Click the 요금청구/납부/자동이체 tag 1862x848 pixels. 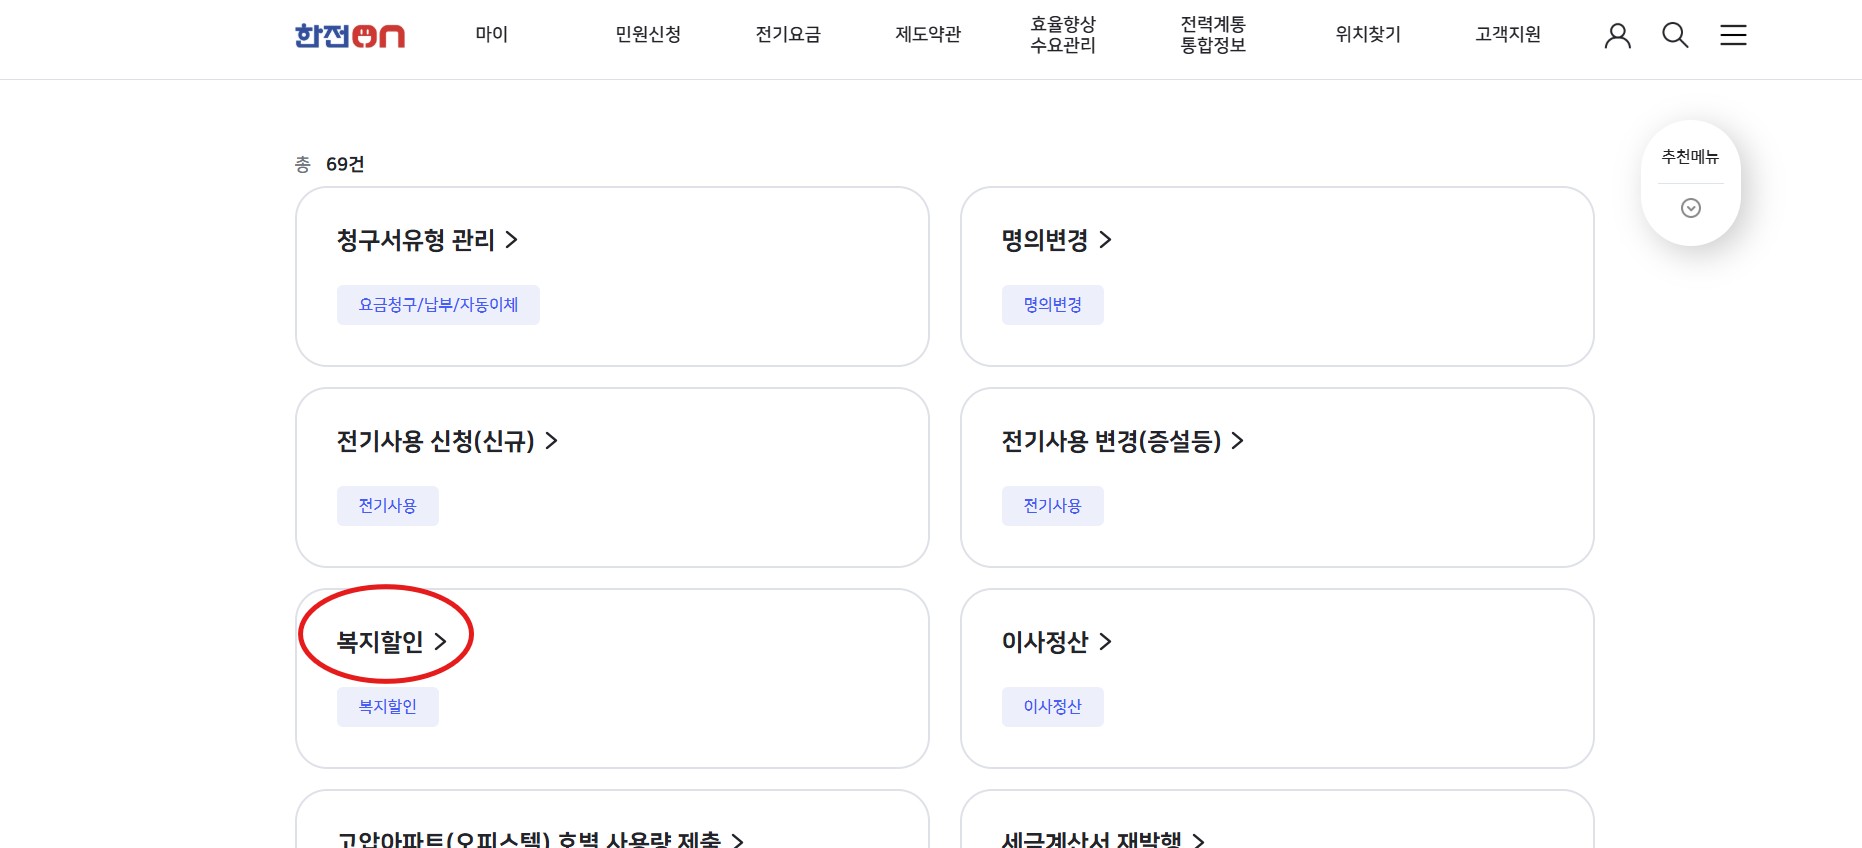click(x=438, y=304)
